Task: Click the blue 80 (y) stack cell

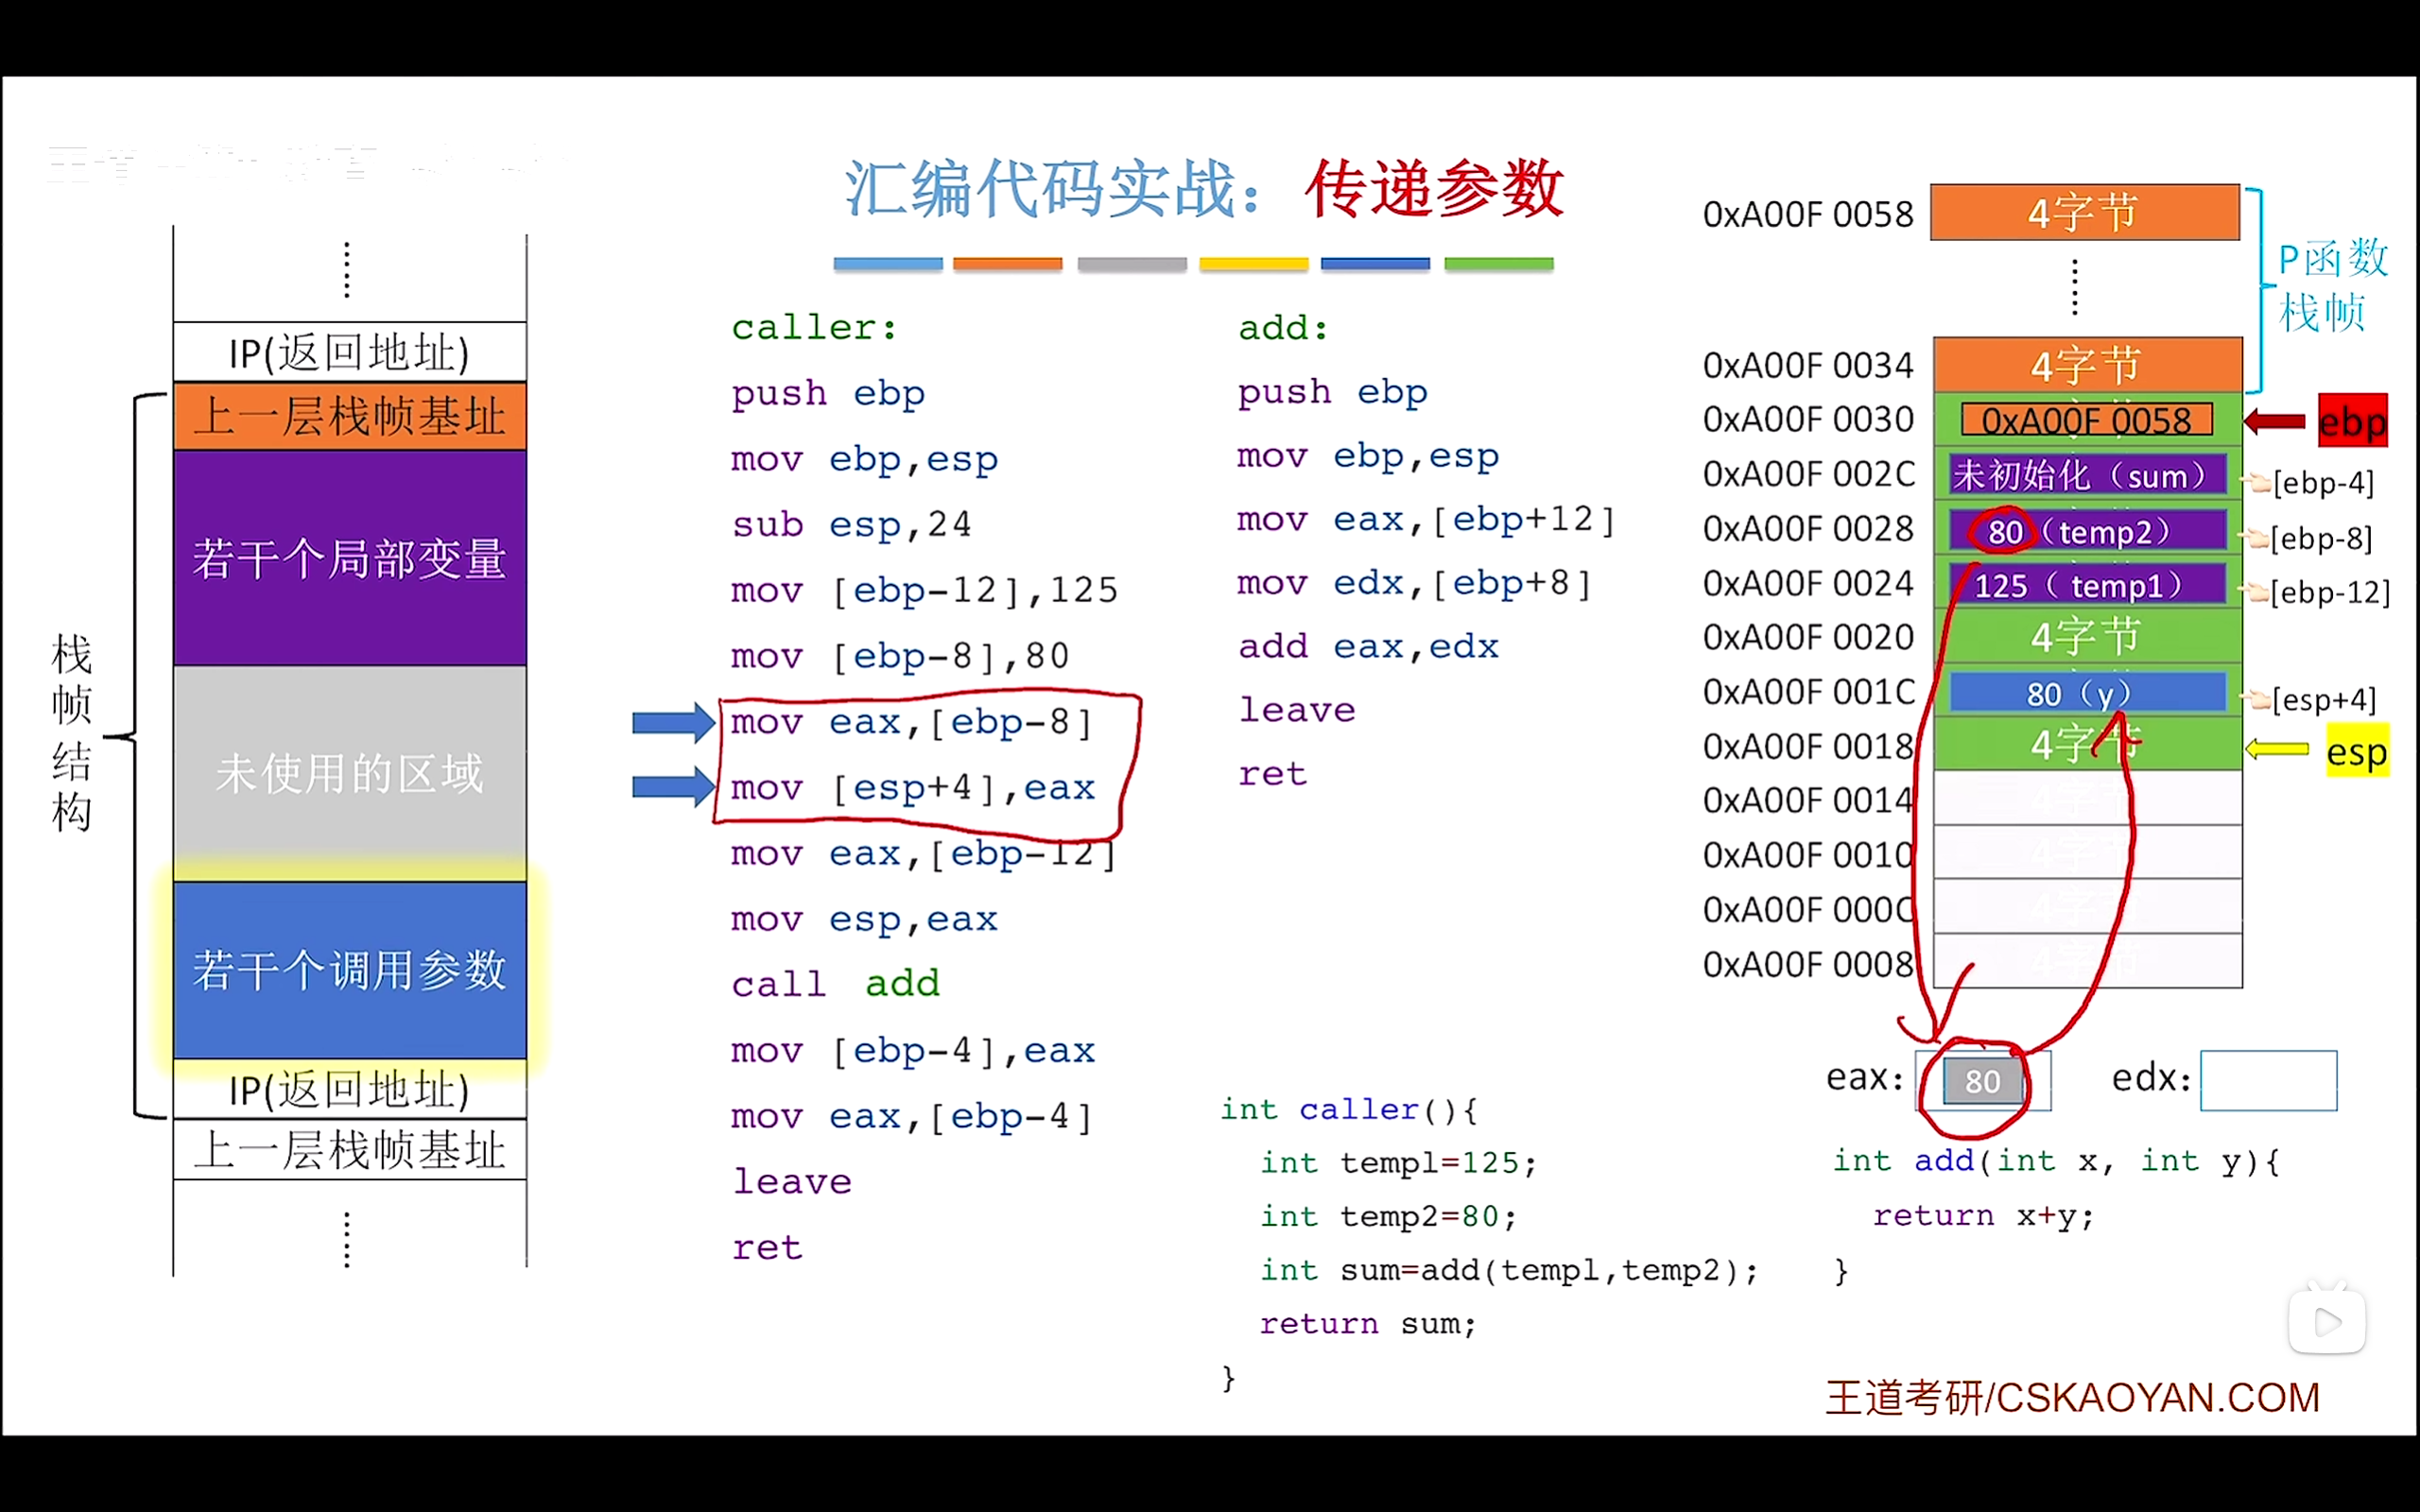Action: 2087,692
